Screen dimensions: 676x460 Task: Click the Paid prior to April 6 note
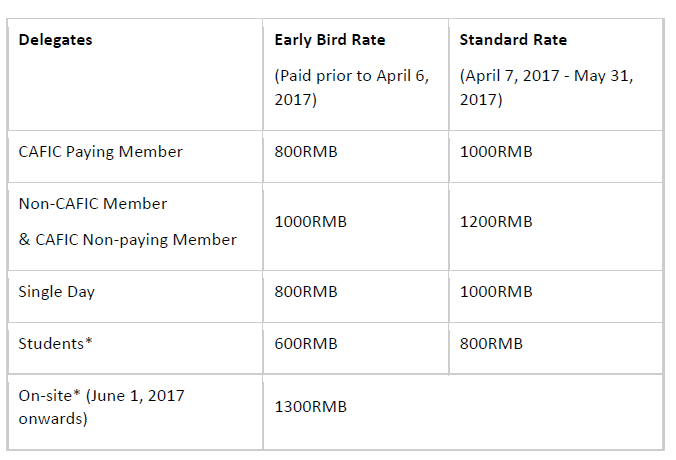(352, 88)
